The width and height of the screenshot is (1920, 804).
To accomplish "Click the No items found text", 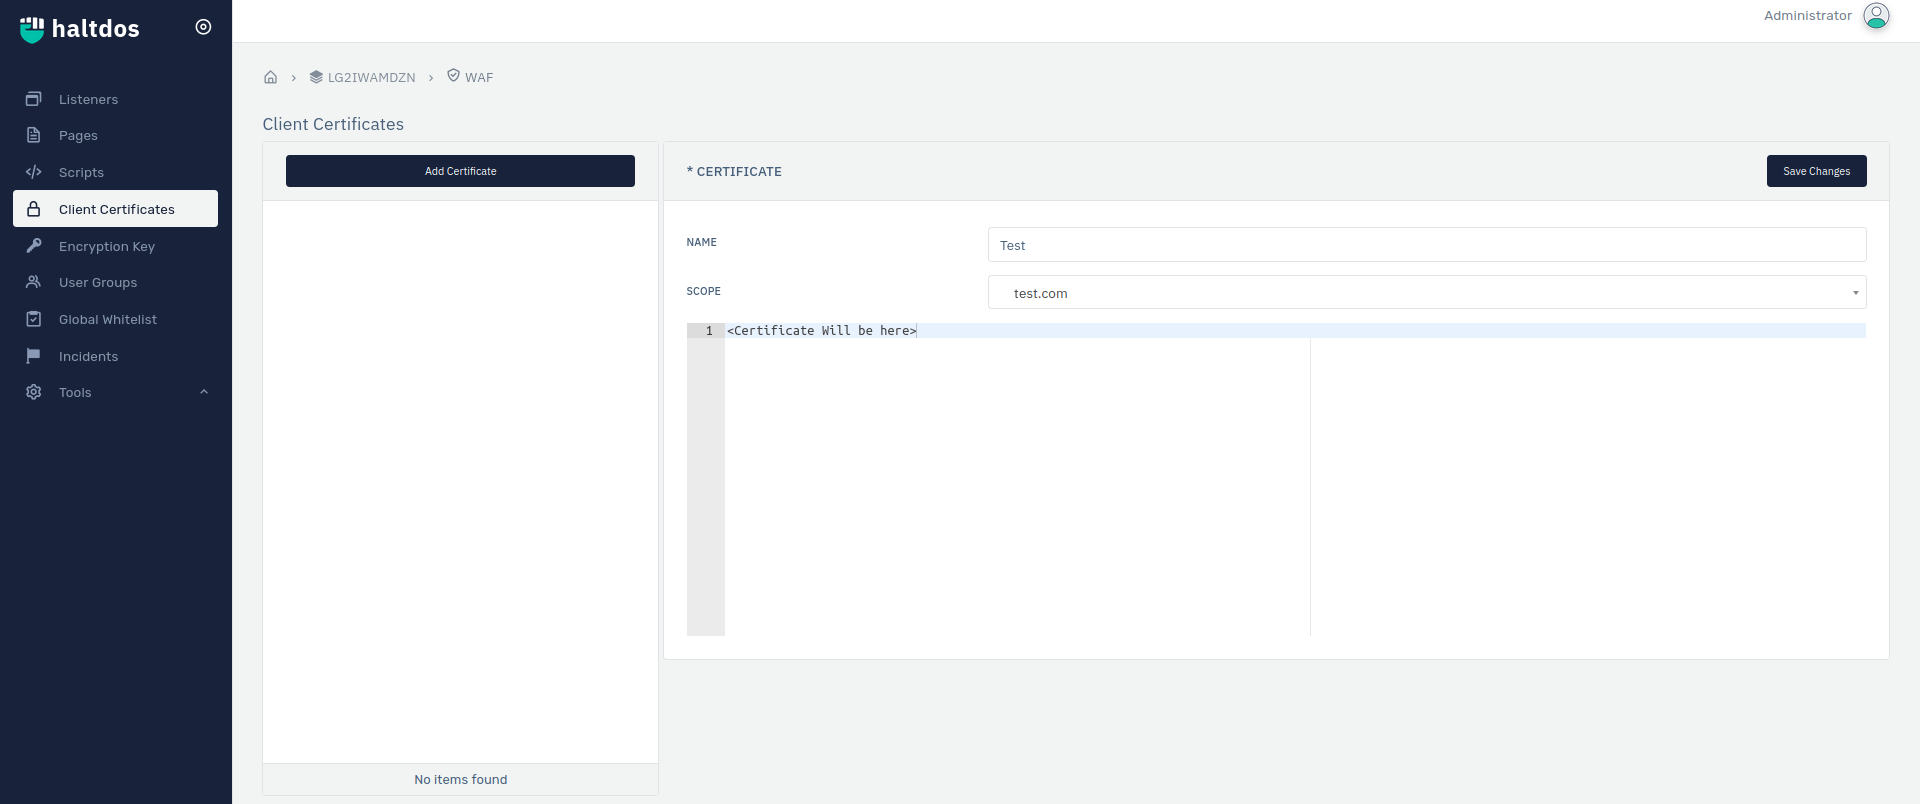I will pyautogui.click(x=460, y=779).
